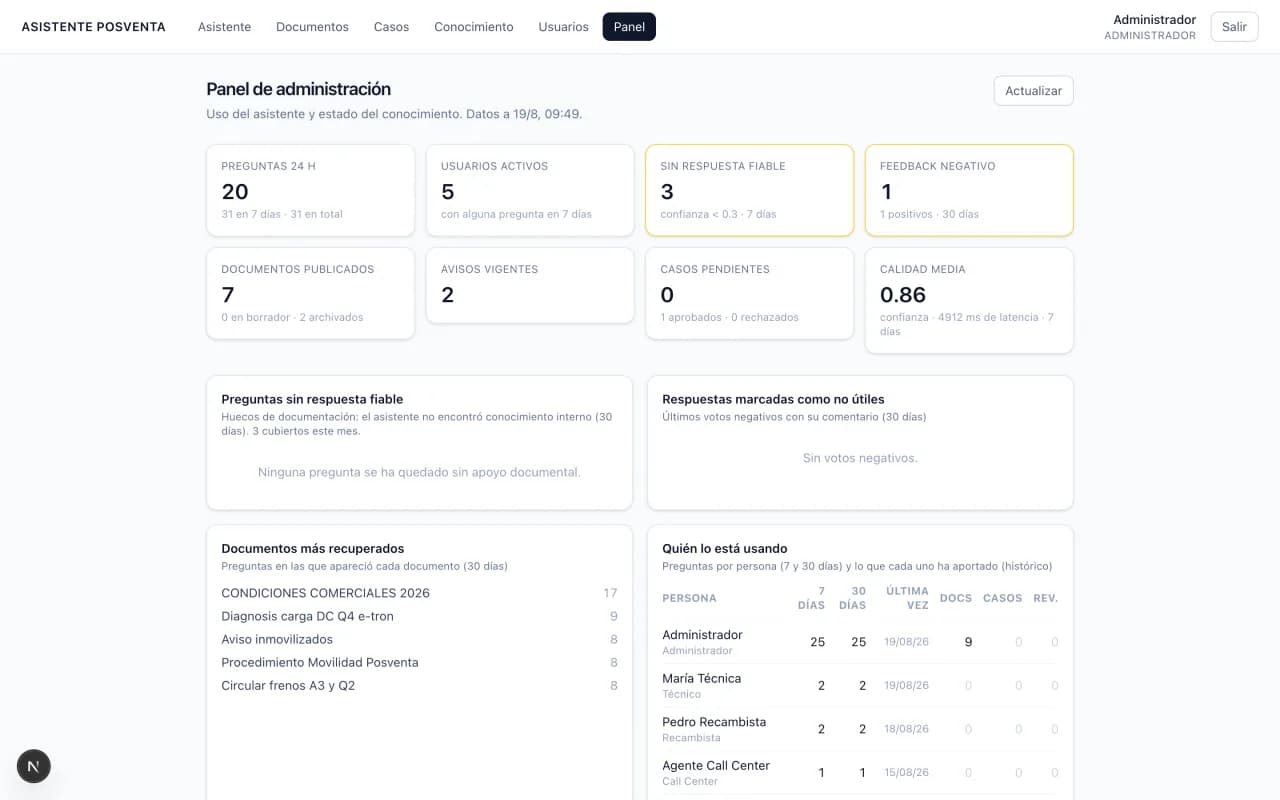Click the Administrador account name in header

point(1154,20)
